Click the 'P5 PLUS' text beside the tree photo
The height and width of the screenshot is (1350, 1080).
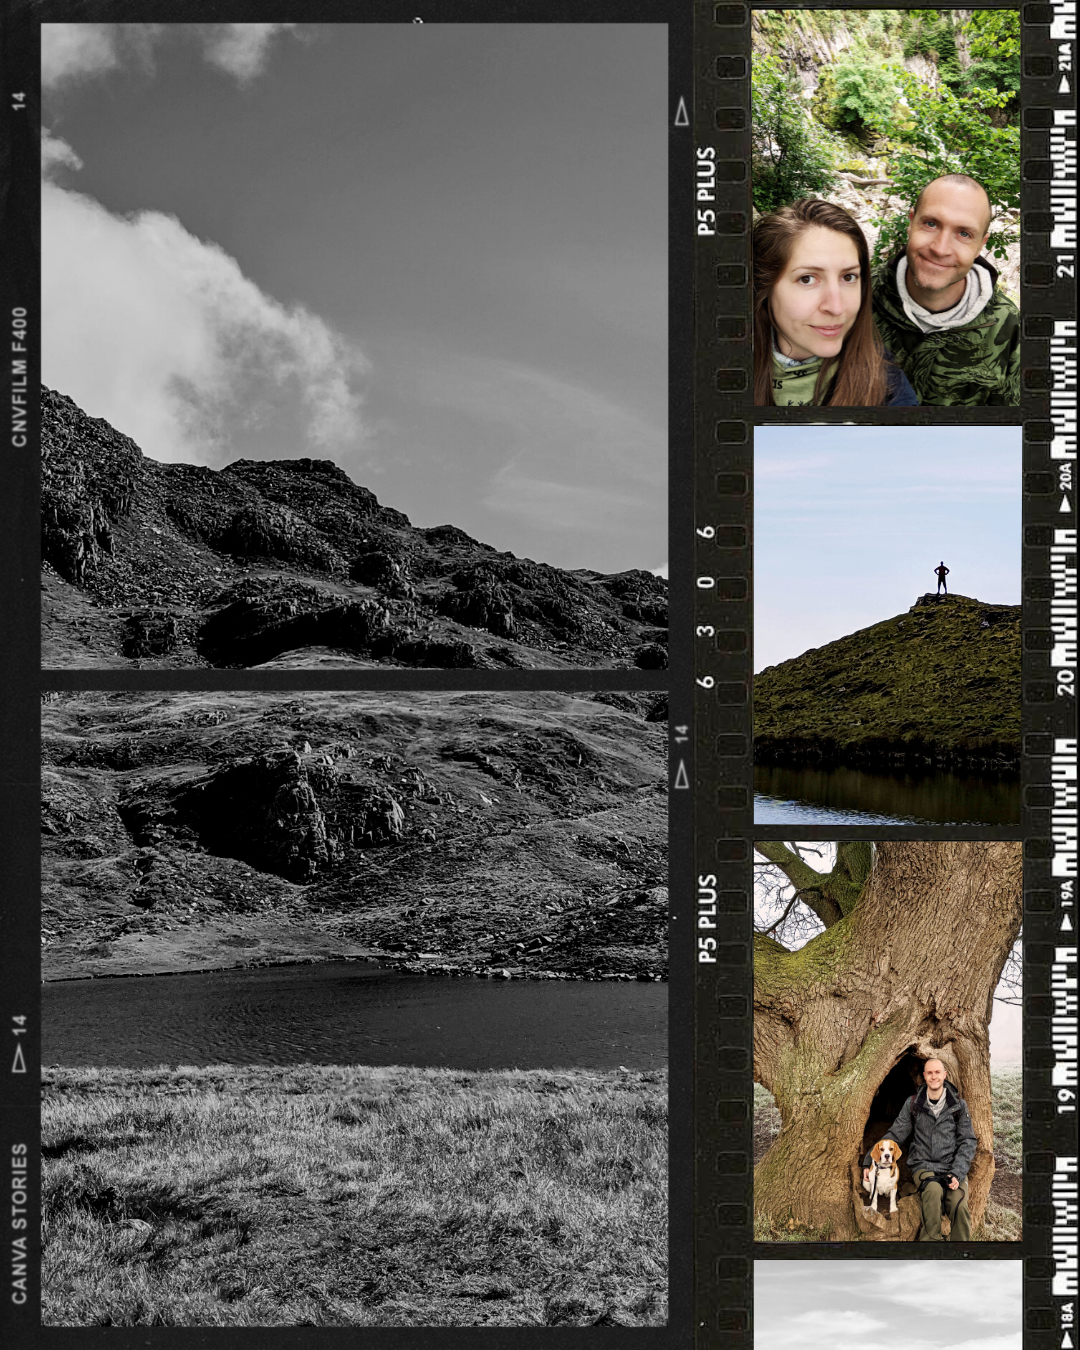click(706, 918)
